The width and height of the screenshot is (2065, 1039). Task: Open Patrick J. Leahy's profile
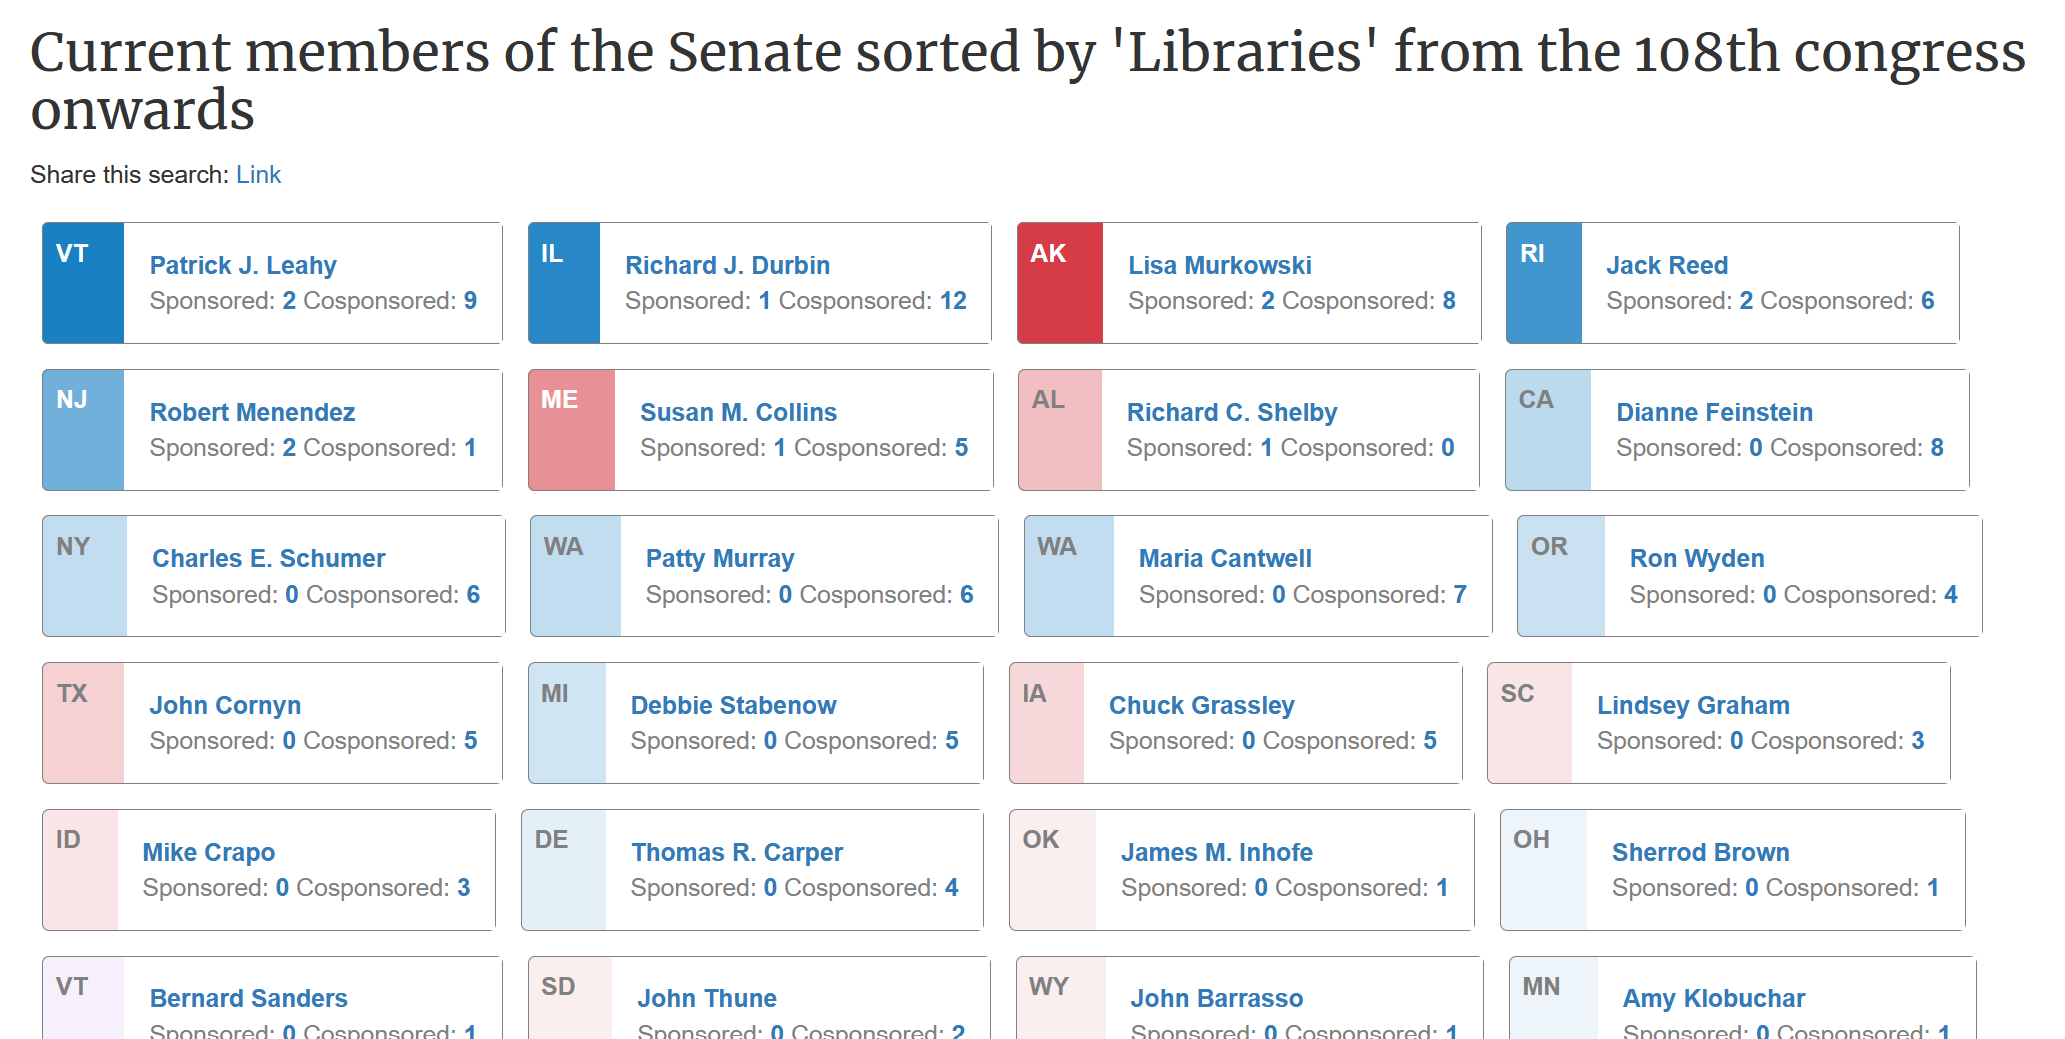[x=243, y=265]
